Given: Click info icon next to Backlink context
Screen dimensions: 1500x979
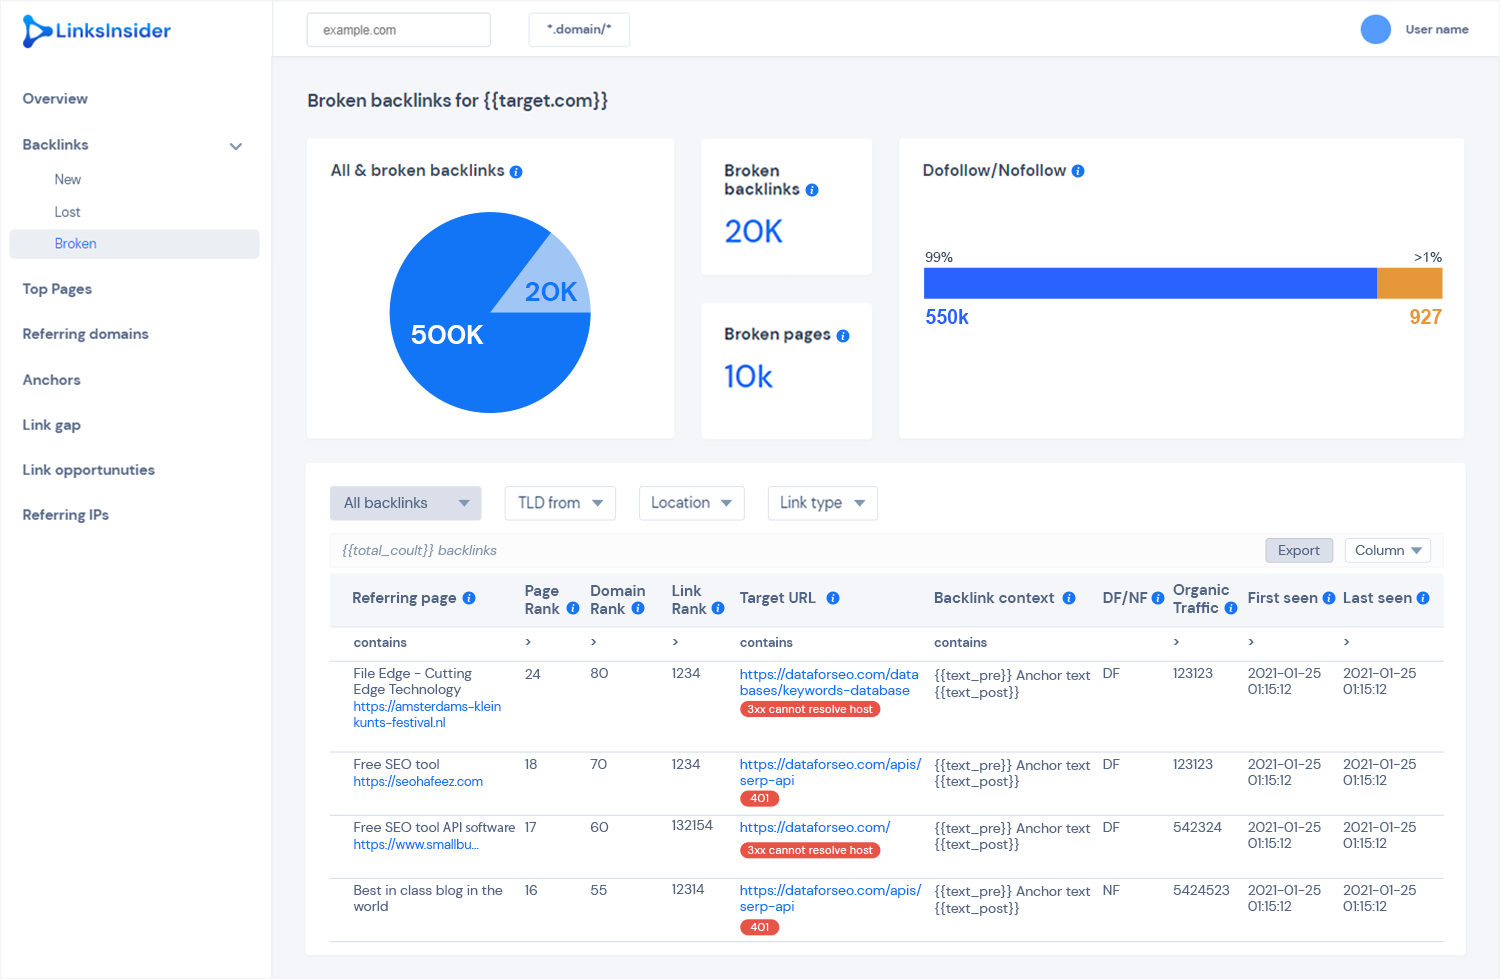Looking at the screenshot, I should [1069, 598].
